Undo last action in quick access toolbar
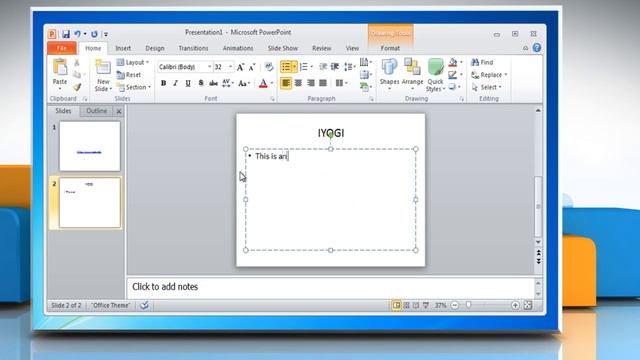Viewport: 640px width, 360px height. pos(77,34)
